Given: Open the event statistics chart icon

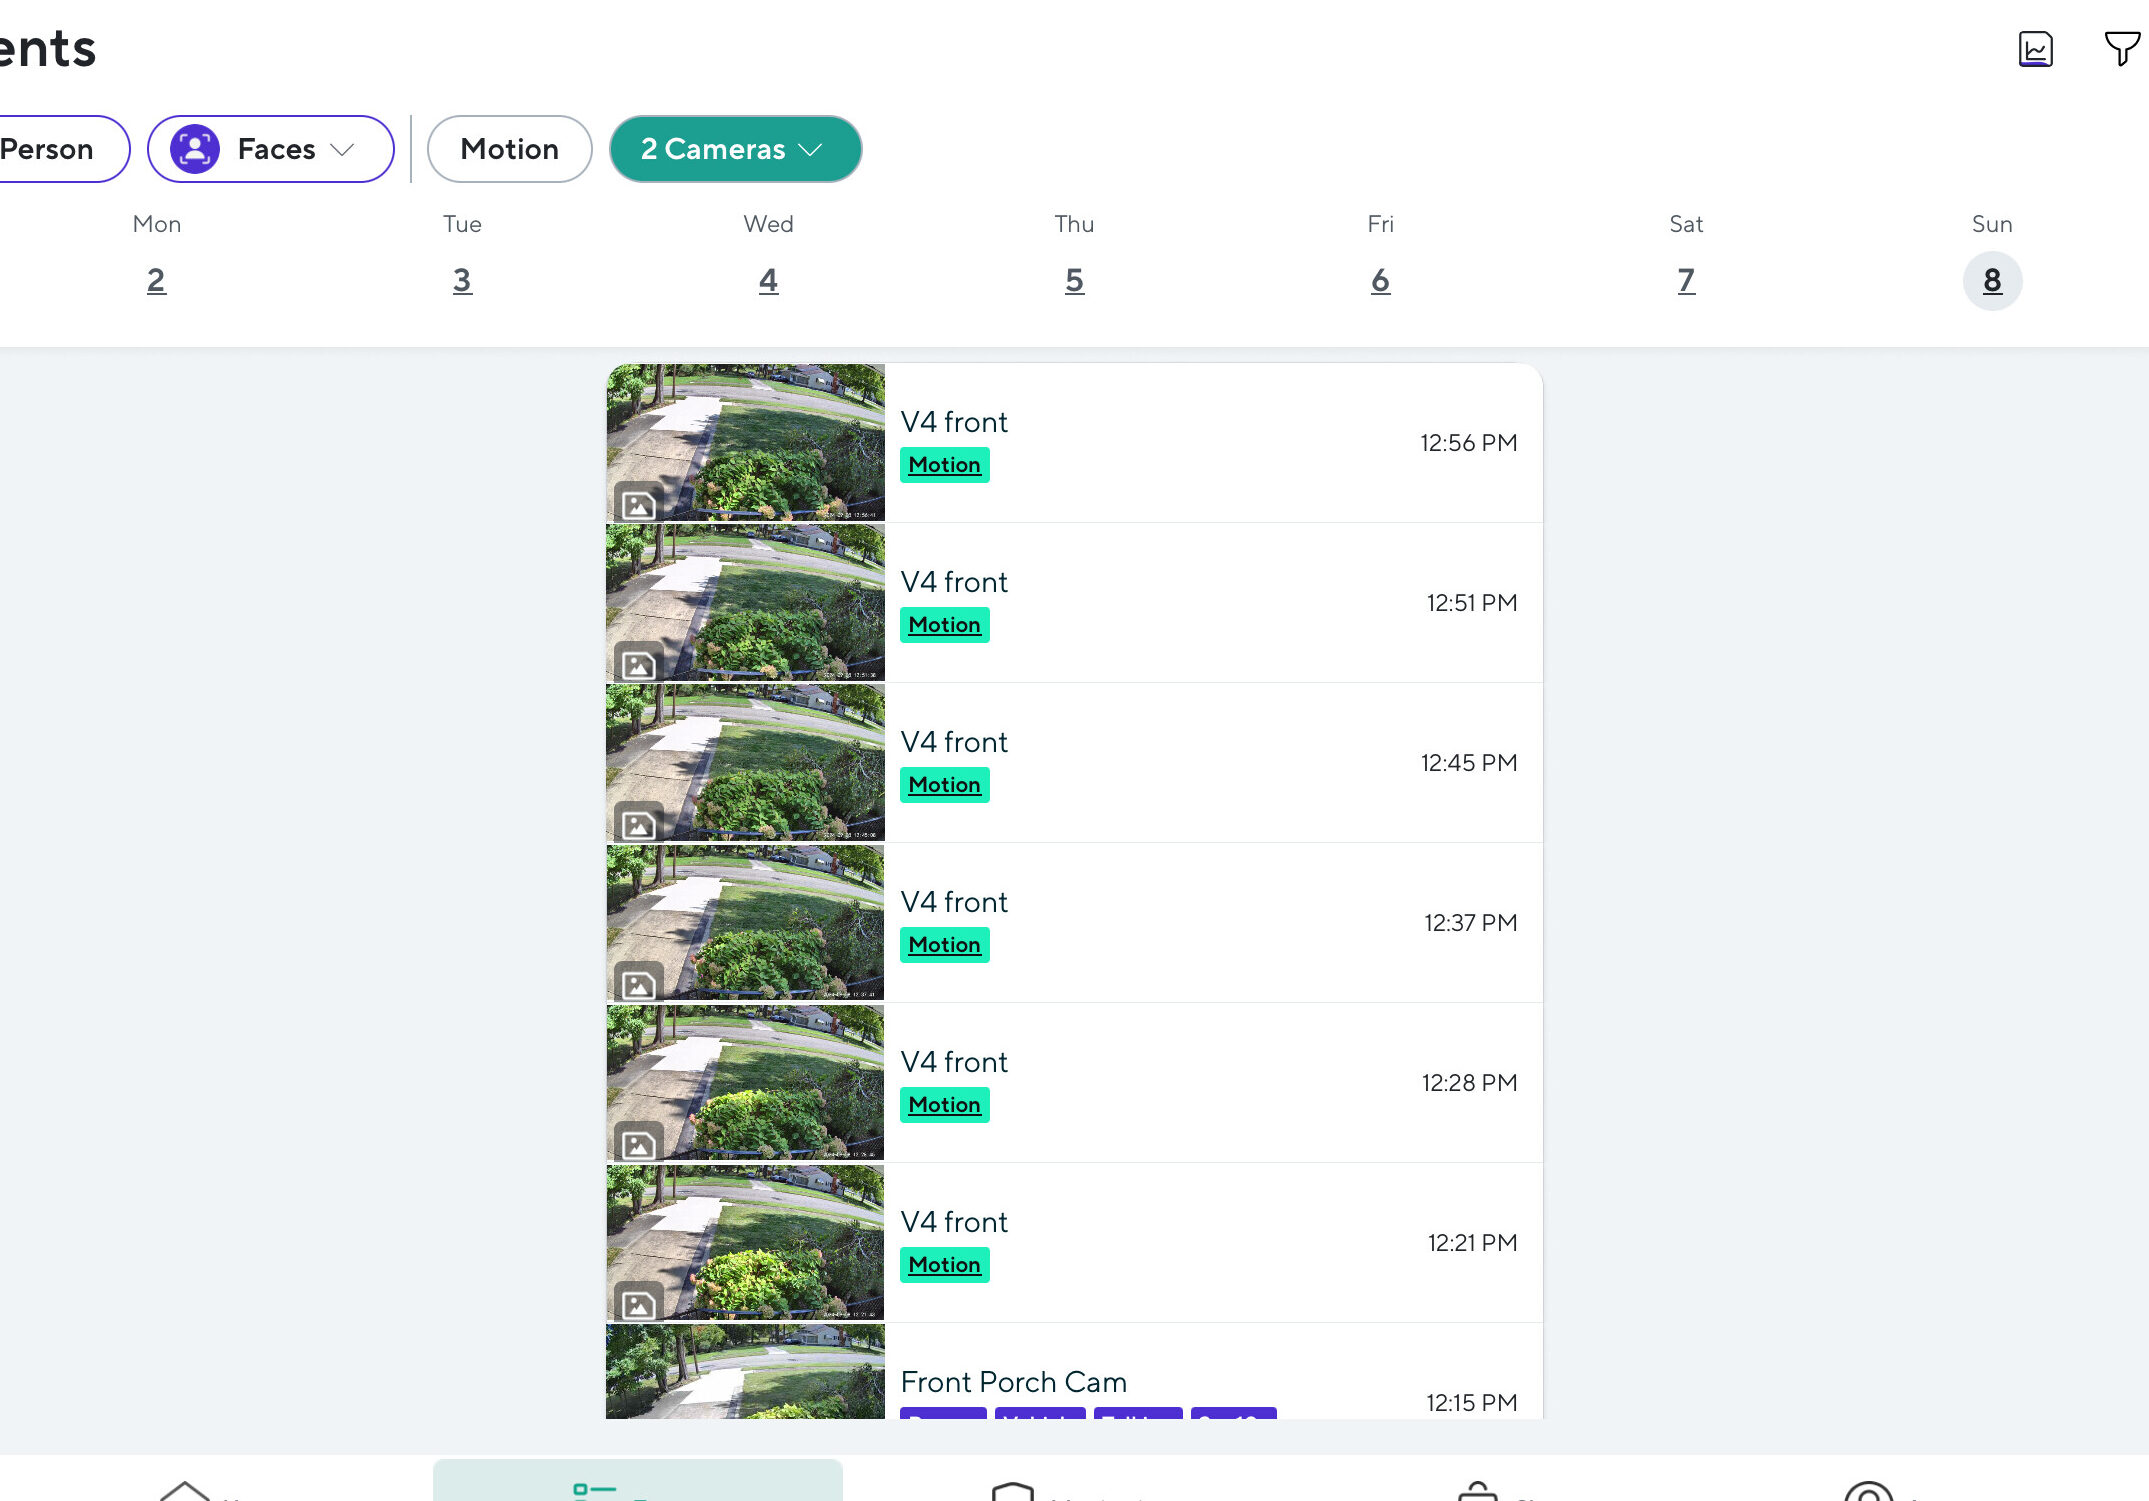Looking at the screenshot, I should [x=2035, y=48].
